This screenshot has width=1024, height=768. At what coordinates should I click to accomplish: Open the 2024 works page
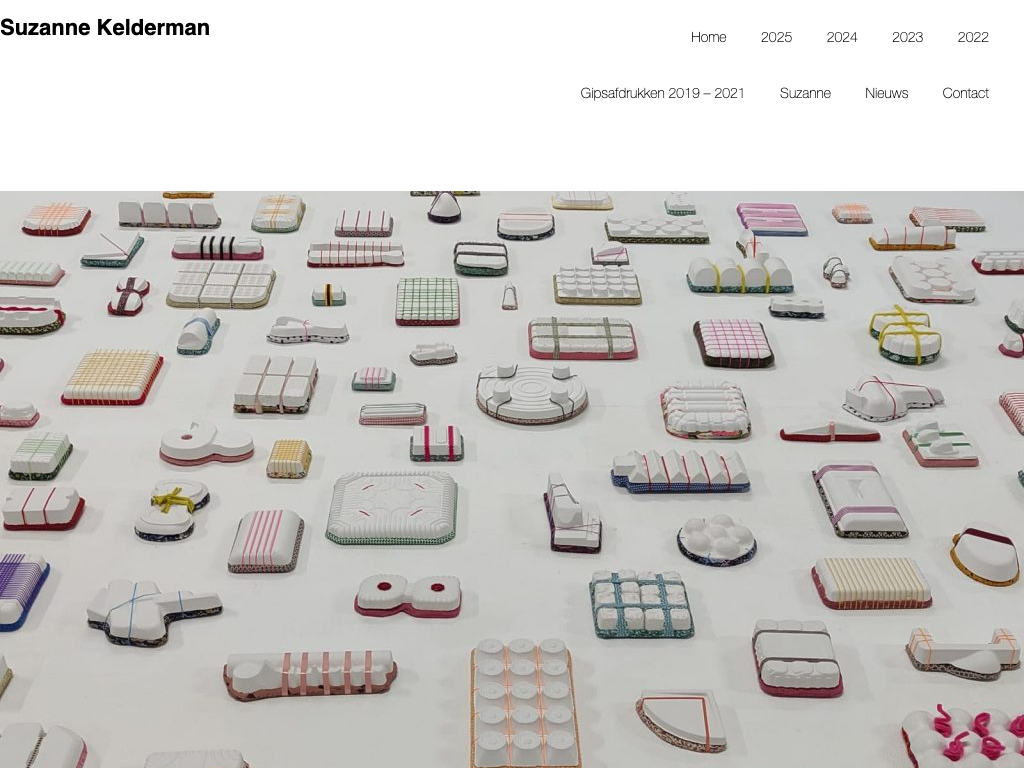pyautogui.click(x=841, y=37)
